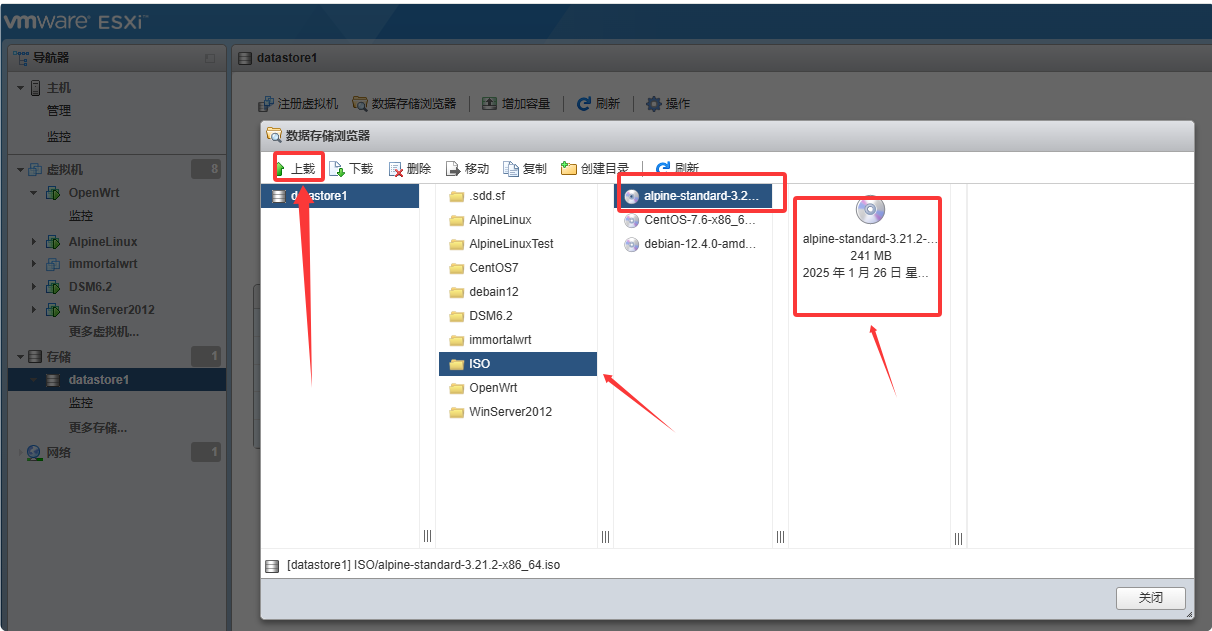Screen dimensions: 1212x631
Task: Click the 关闭 close button
Action: [x=1150, y=598]
